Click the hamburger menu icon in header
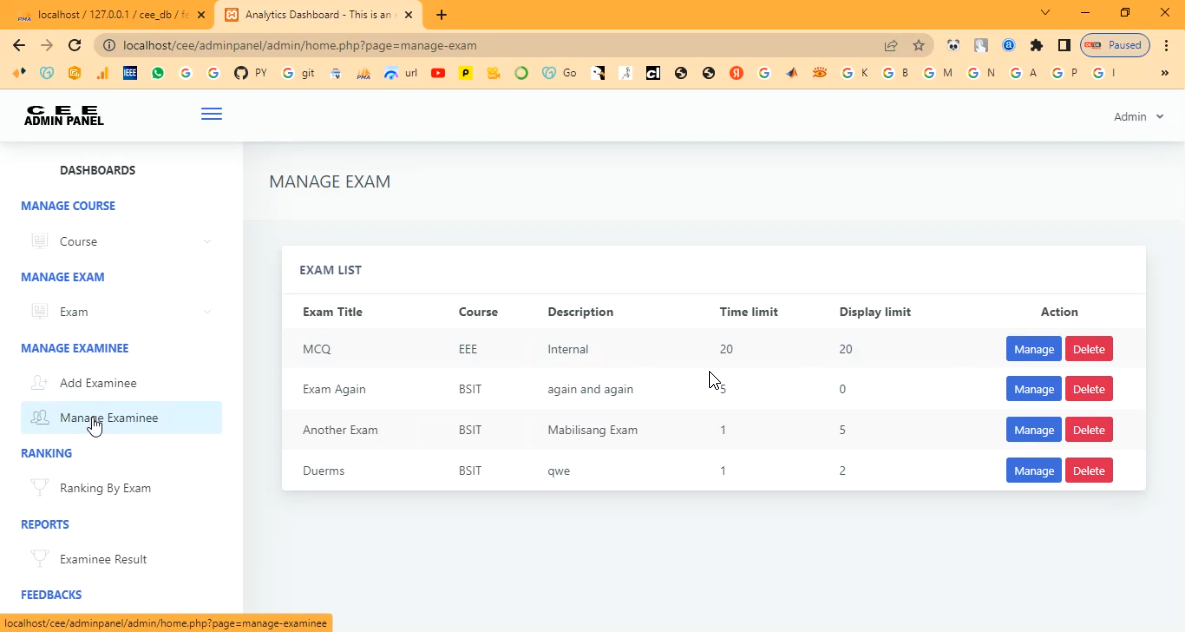 211,114
